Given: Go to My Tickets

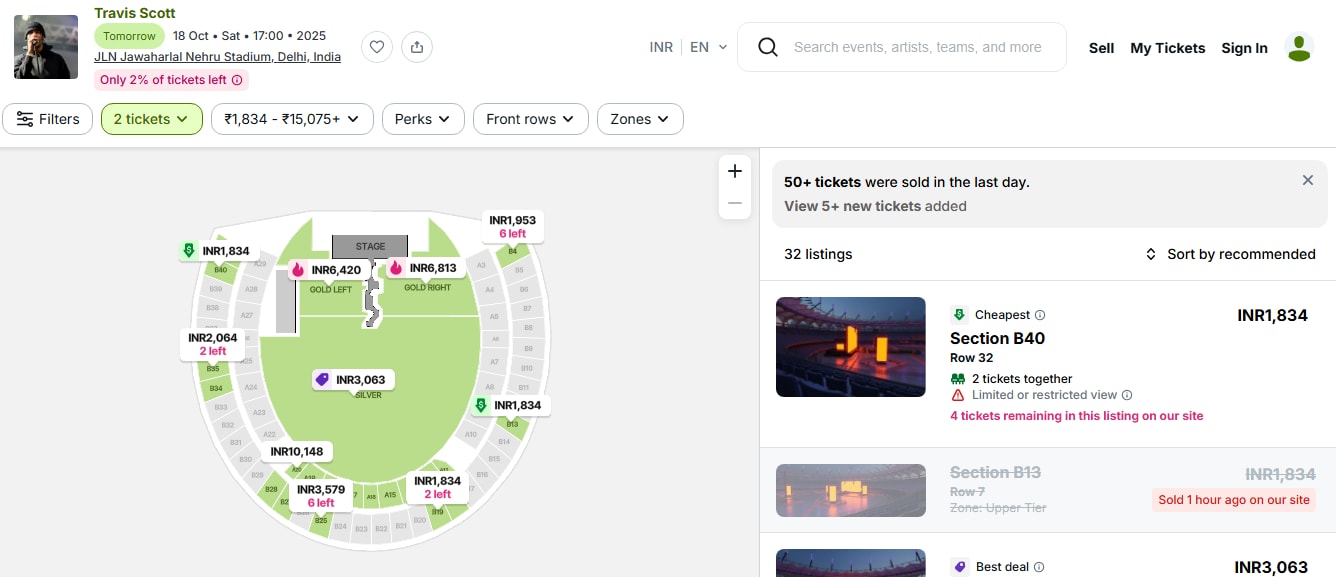Looking at the screenshot, I should [x=1167, y=48].
